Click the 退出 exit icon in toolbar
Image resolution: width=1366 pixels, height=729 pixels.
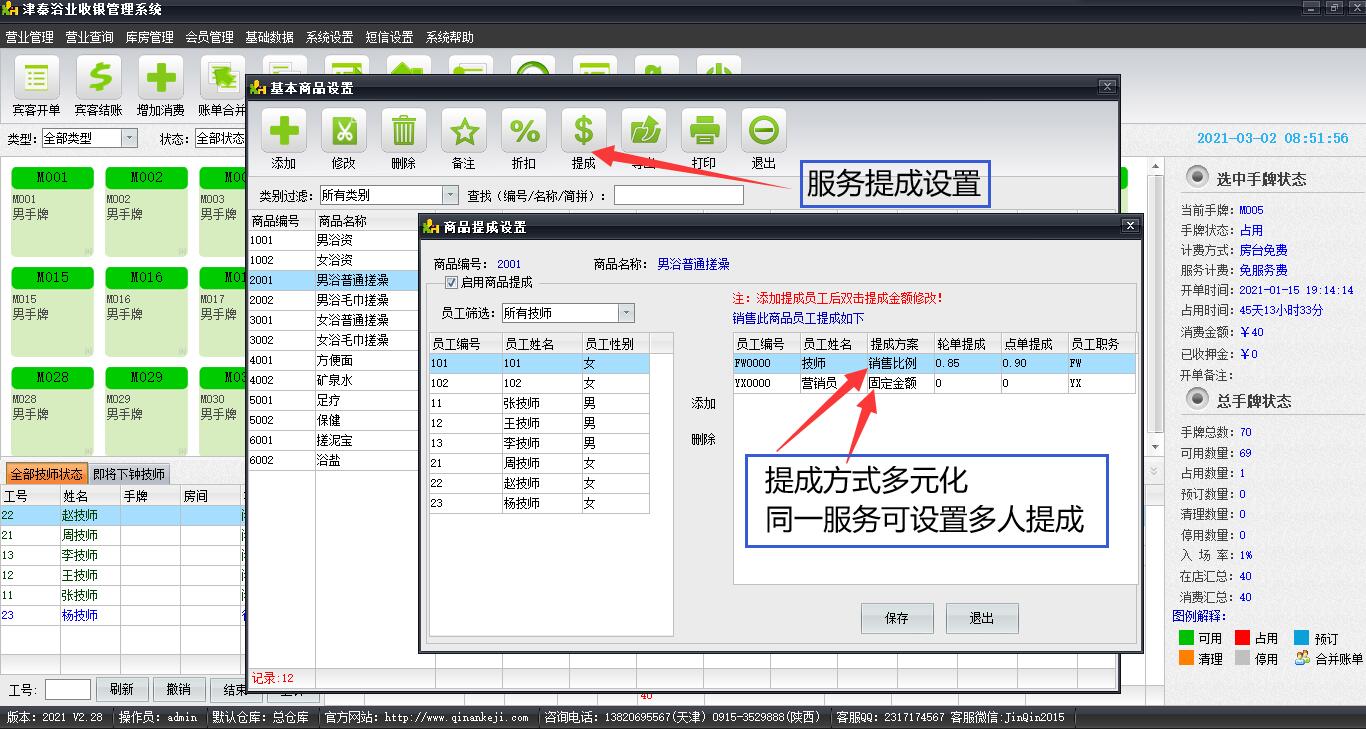764,132
